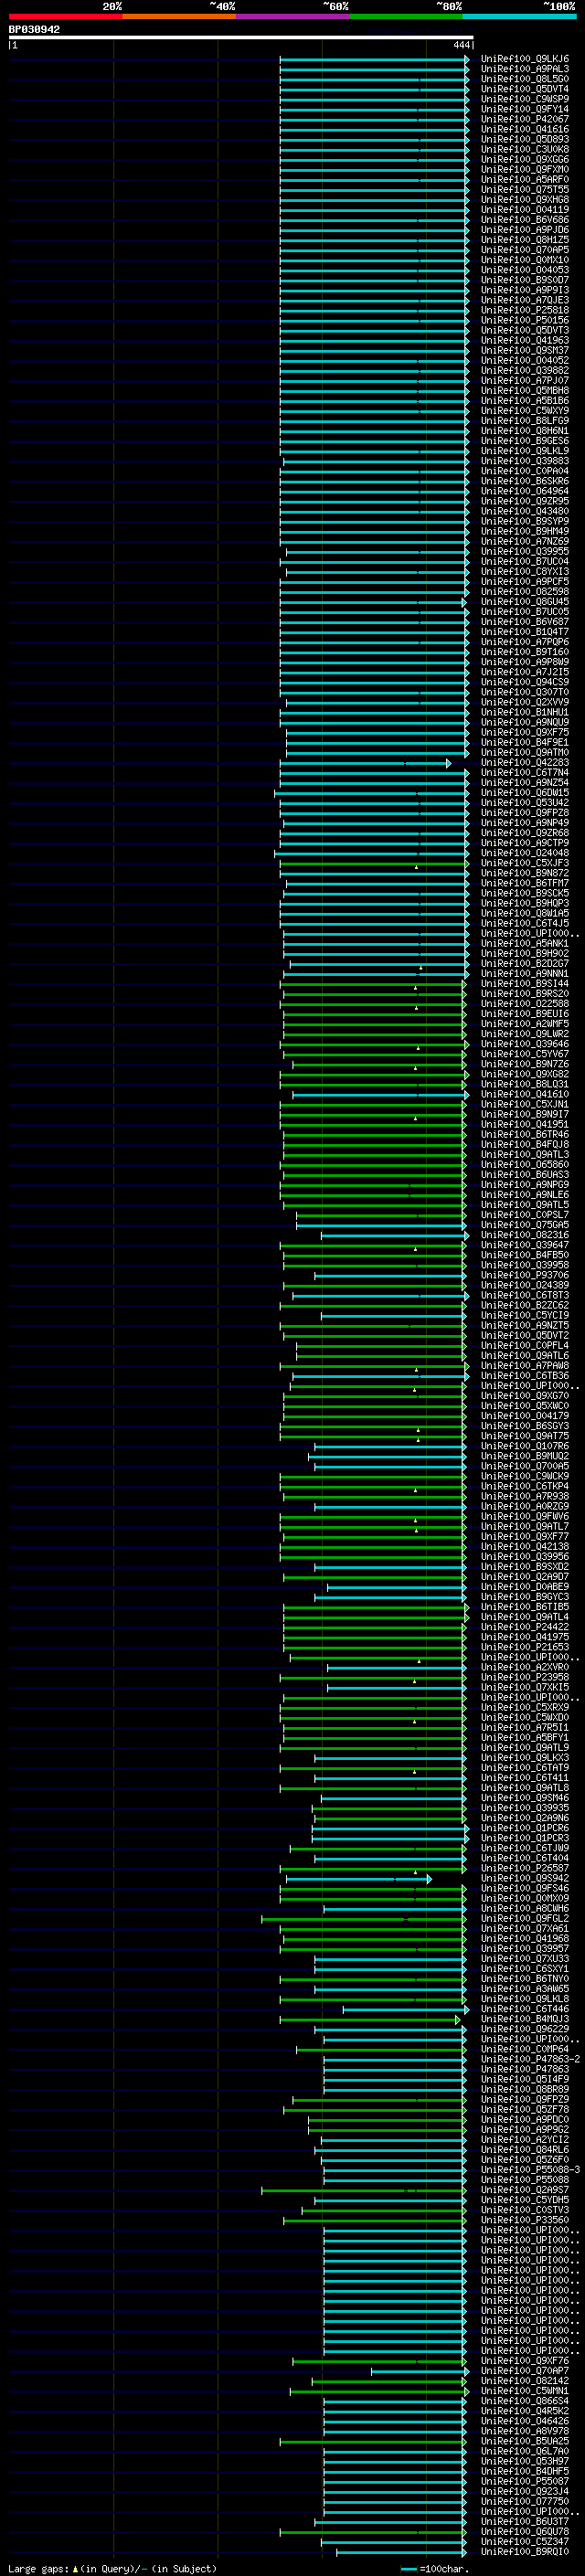This screenshot has height=2576, width=585.
Task: Select label UniRef100_Q9XGG6
Action: click(x=524, y=159)
